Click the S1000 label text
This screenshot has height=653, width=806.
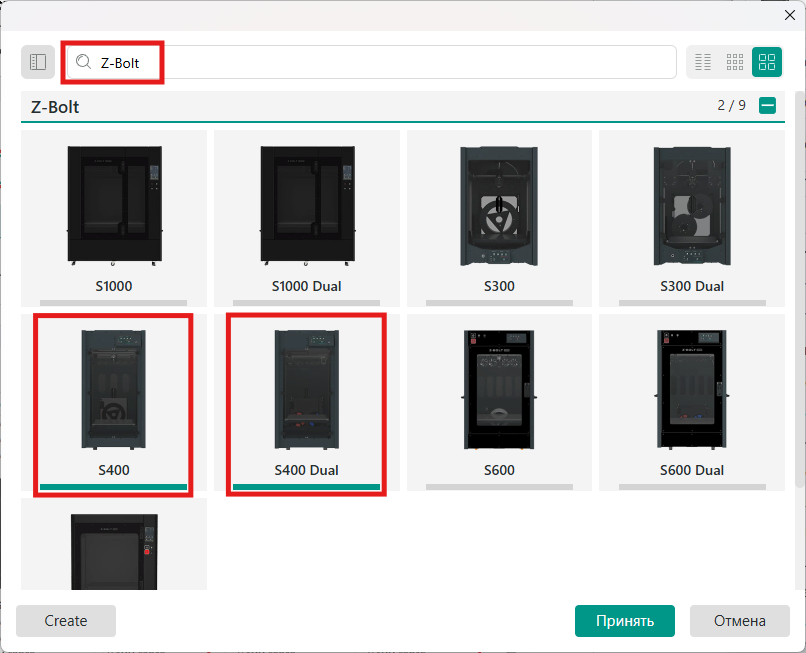114,286
